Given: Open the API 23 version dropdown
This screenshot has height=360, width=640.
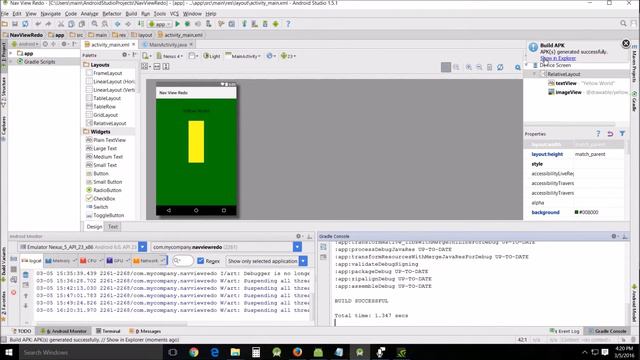Looking at the screenshot, I should click(288, 56).
